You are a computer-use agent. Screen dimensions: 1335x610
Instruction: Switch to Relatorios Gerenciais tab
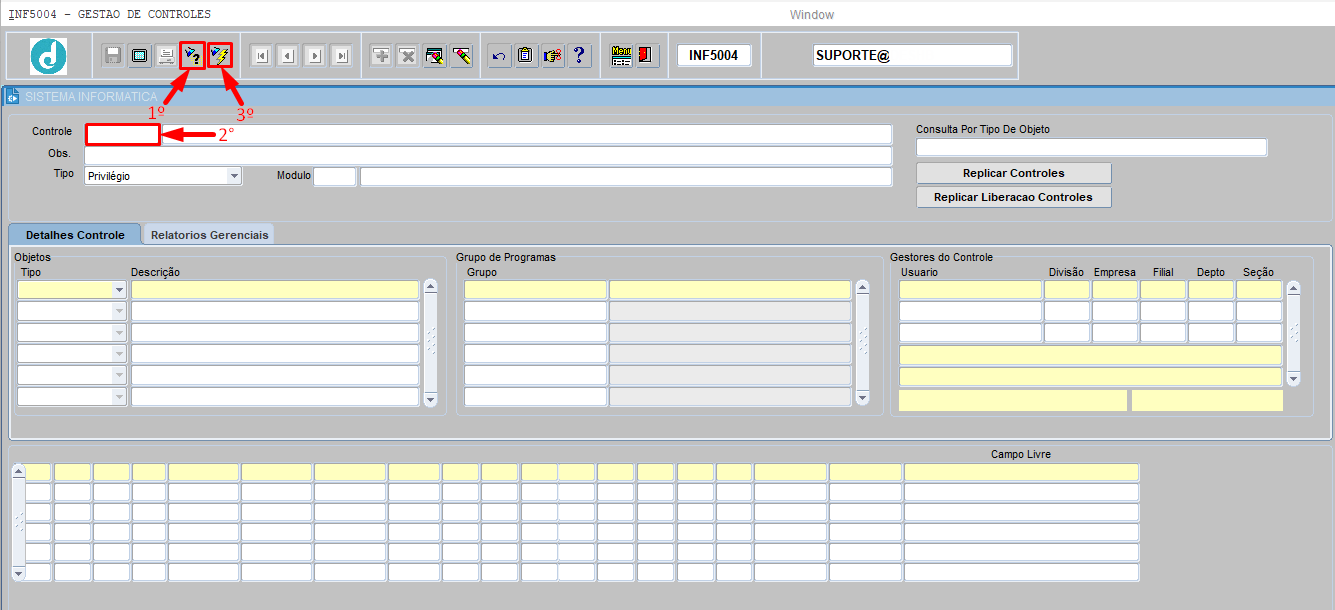[x=210, y=235]
